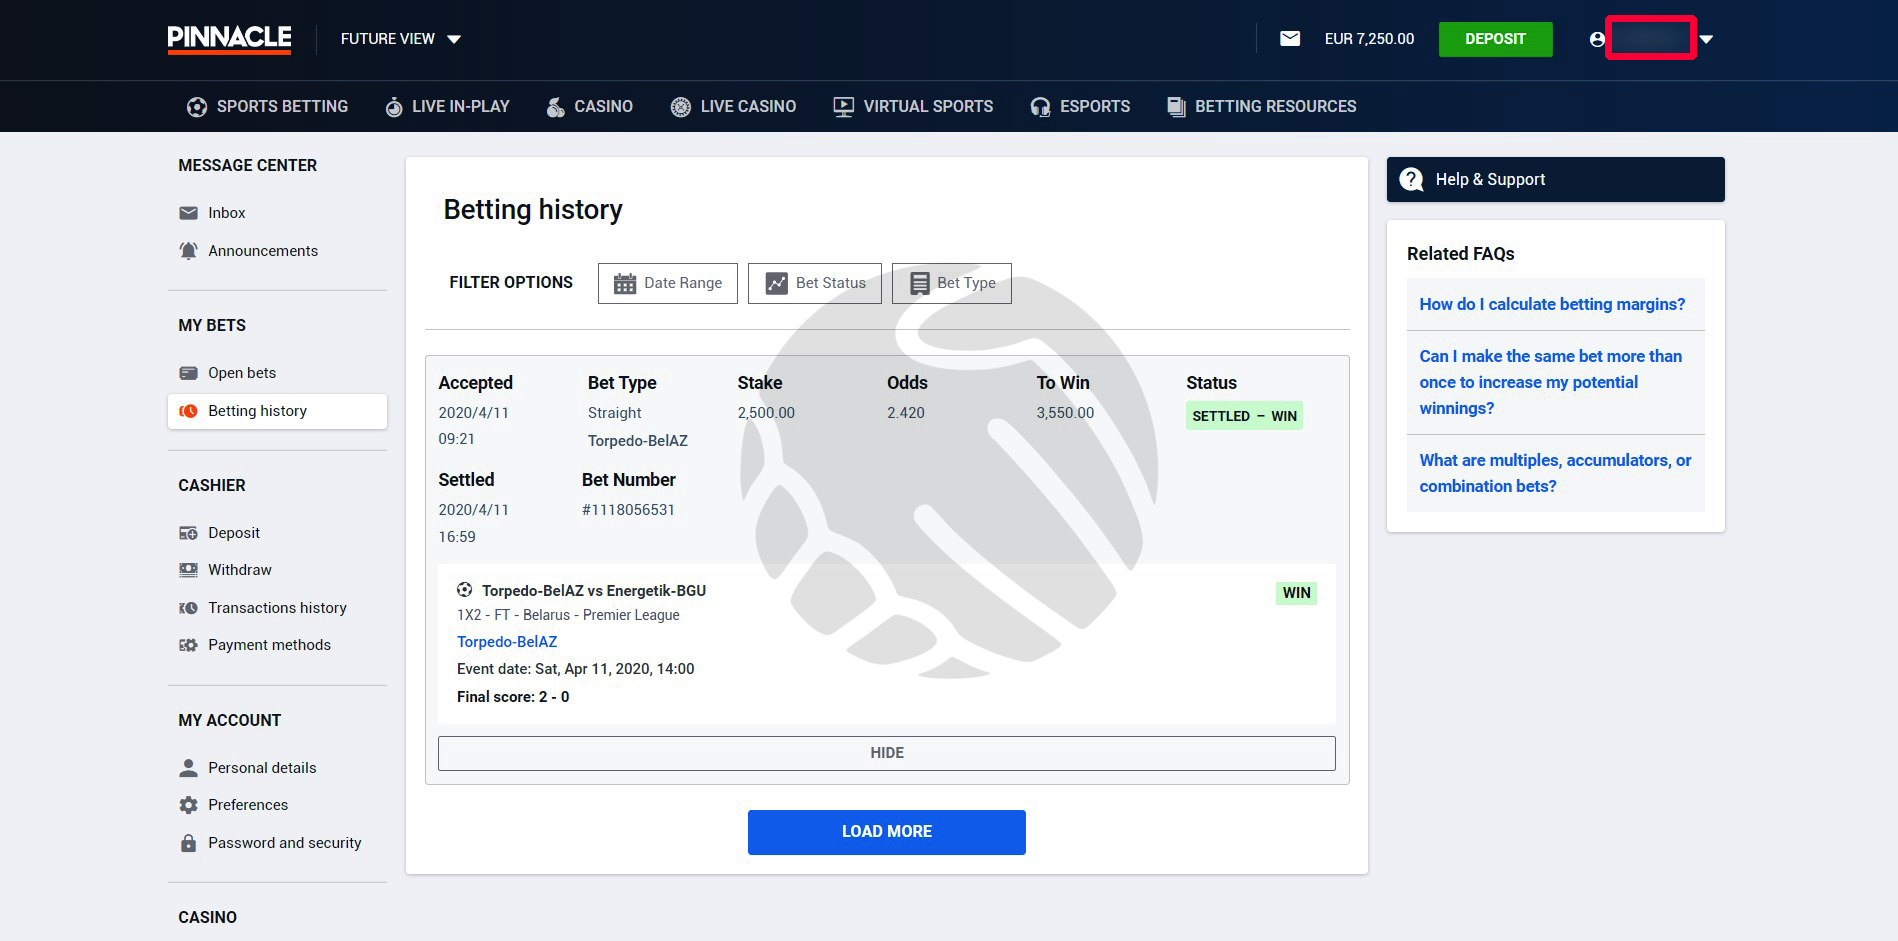Open the Date Range filter
The width and height of the screenshot is (1898, 941).
[x=668, y=283]
